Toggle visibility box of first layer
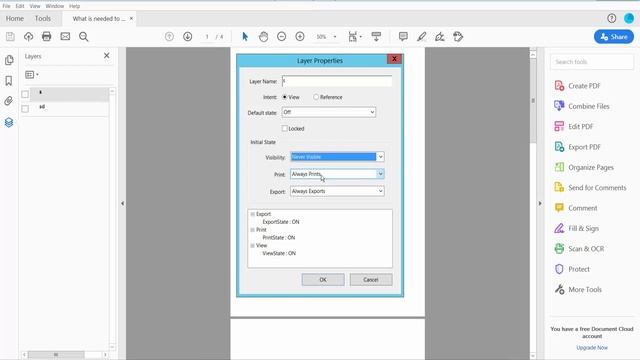 (x=25, y=94)
